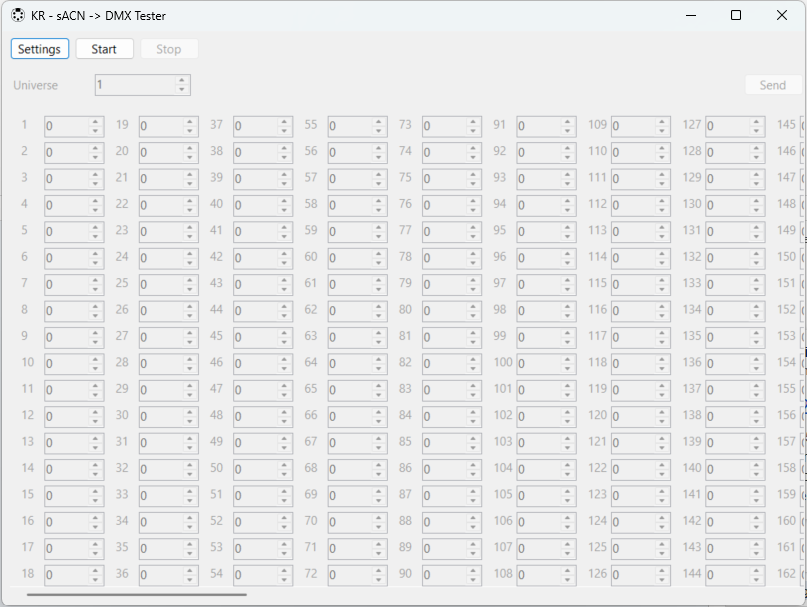The image size is (807, 607).
Task: Increment channel 96 with up arrow
Action: click(x=568, y=254)
